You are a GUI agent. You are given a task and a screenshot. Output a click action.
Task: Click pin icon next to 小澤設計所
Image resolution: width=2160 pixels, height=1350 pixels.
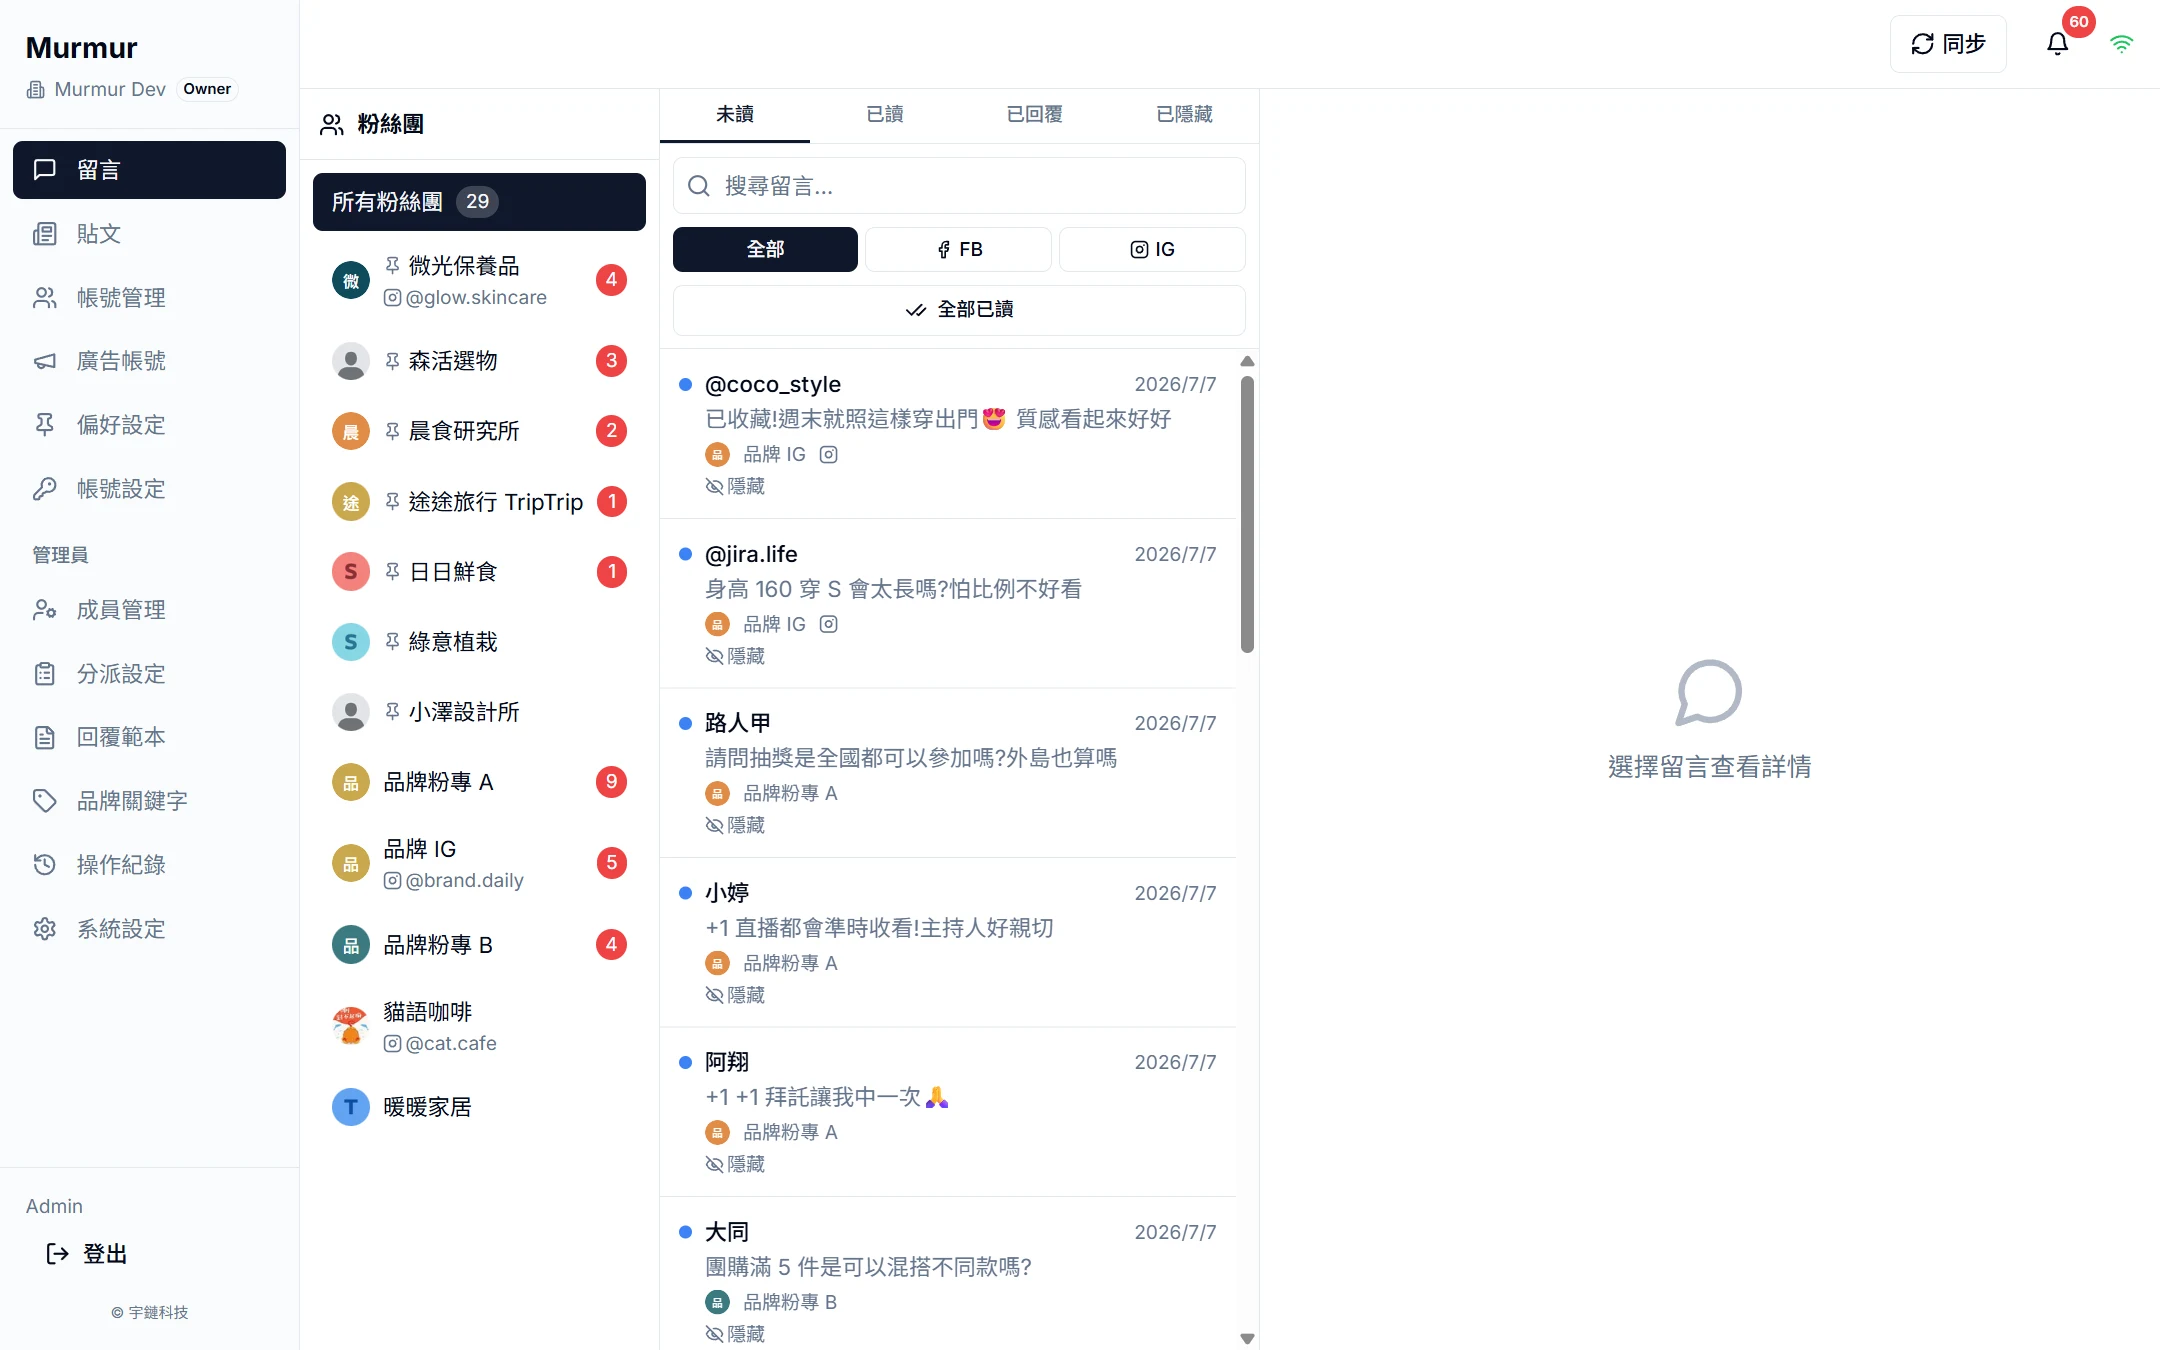click(392, 711)
